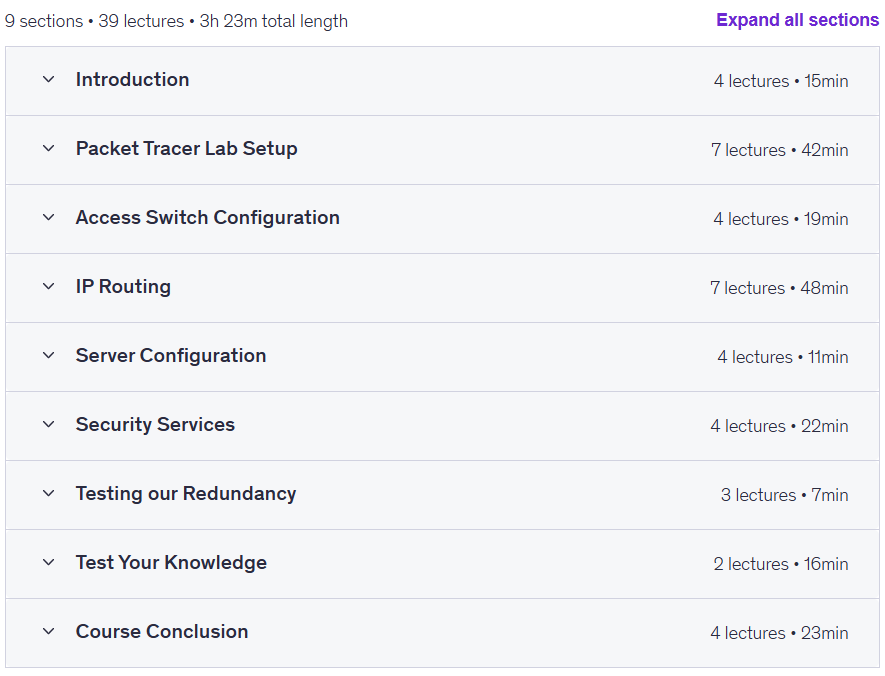Open the IP Routing chevron arrow
Image resolution: width=885 pixels, height=676 pixels.
[48, 287]
